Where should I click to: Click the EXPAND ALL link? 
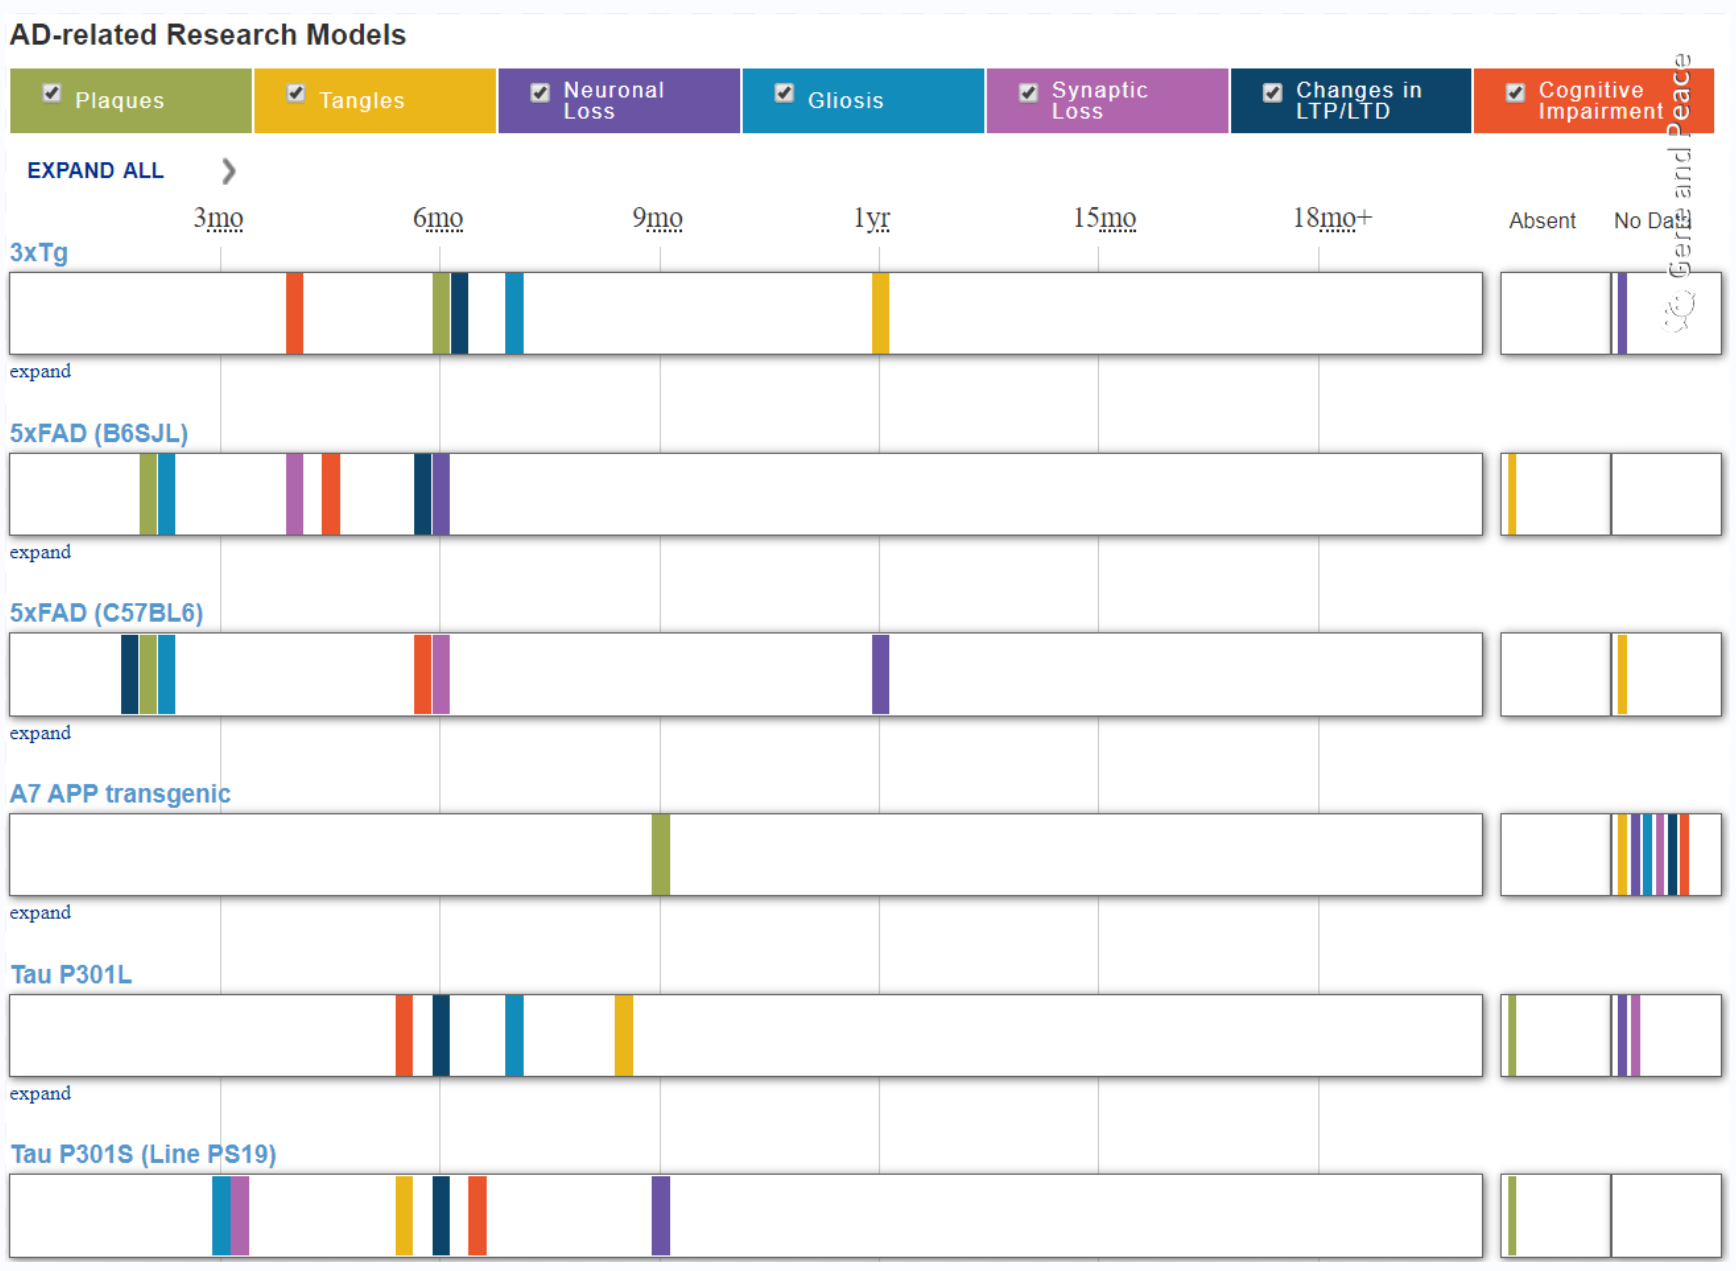click(x=95, y=171)
